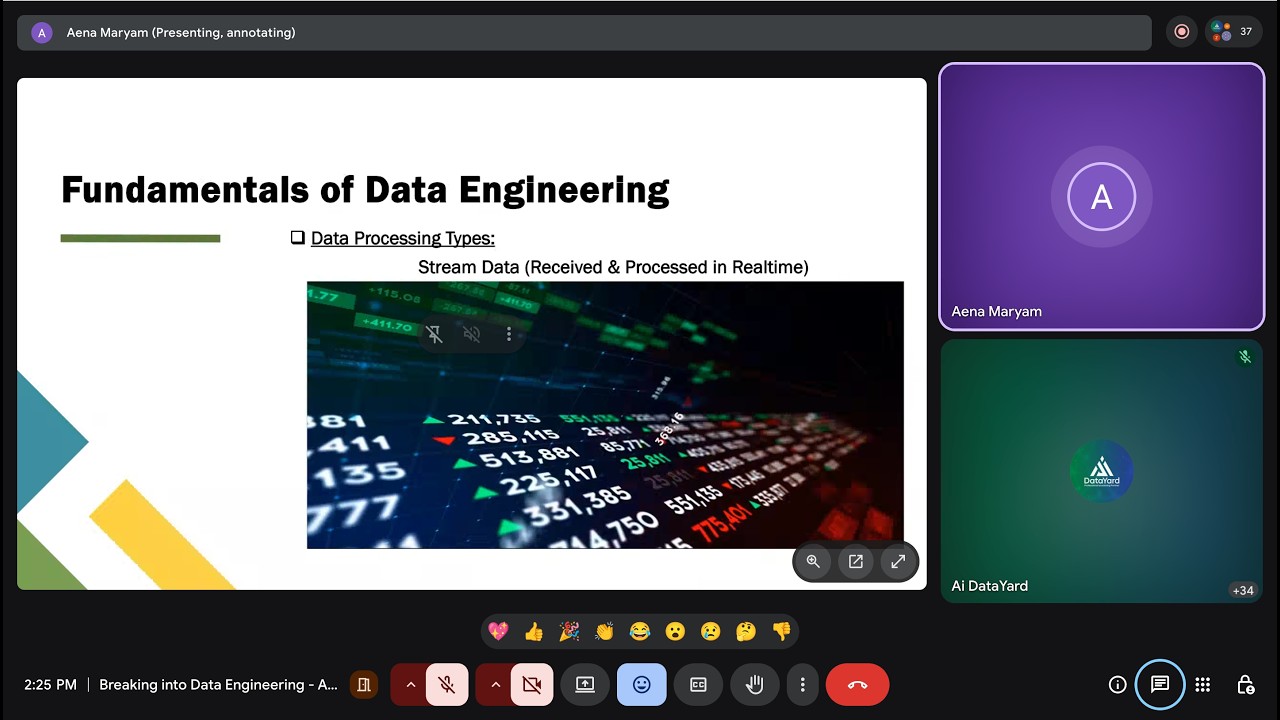
Task: Open participants list showing 37
Action: point(1234,32)
